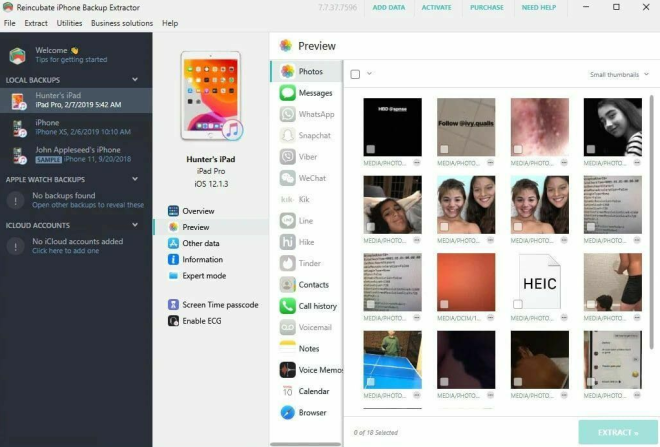Select the Hunter's iPad backup entry
Viewport: 660px width, 447px height.
(76, 100)
